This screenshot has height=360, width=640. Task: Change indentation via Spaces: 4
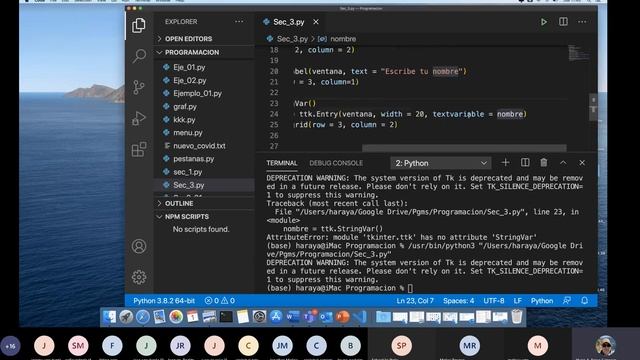click(458, 301)
